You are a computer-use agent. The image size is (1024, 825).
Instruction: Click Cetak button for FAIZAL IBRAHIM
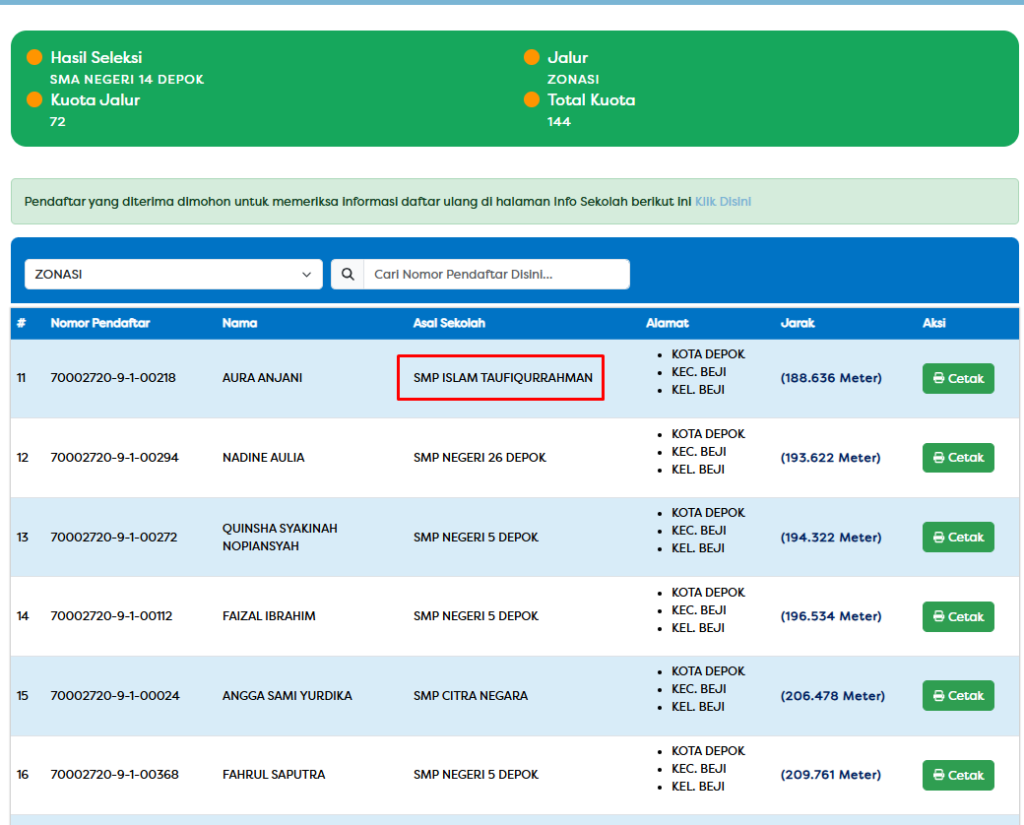957,616
